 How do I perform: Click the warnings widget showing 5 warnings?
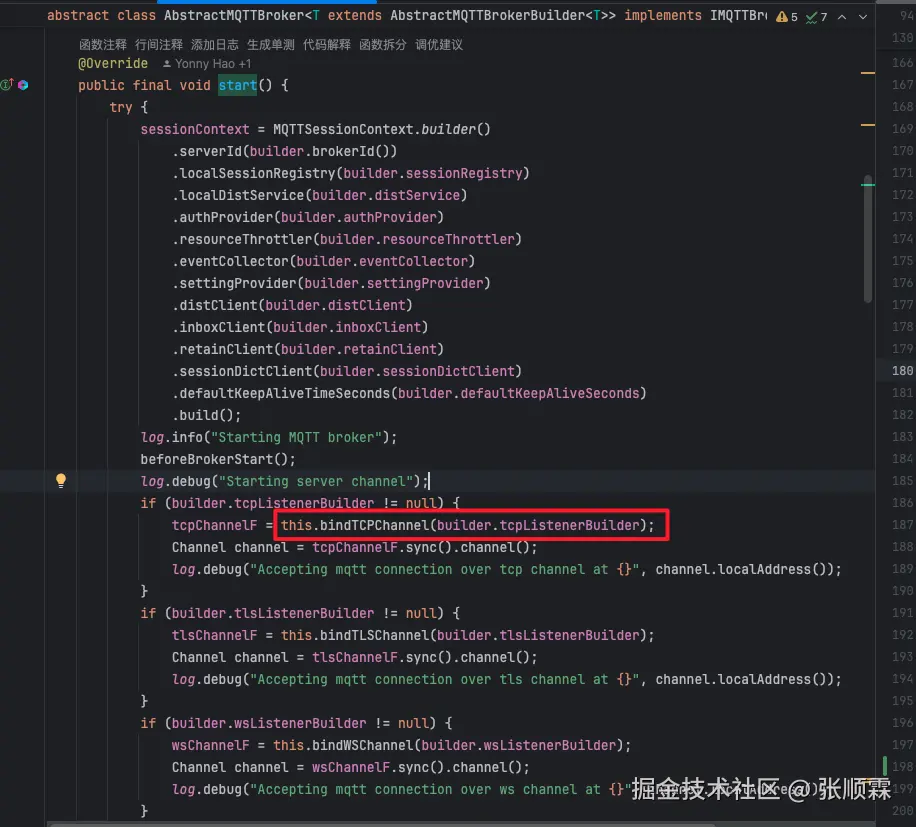(x=790, y=16)
